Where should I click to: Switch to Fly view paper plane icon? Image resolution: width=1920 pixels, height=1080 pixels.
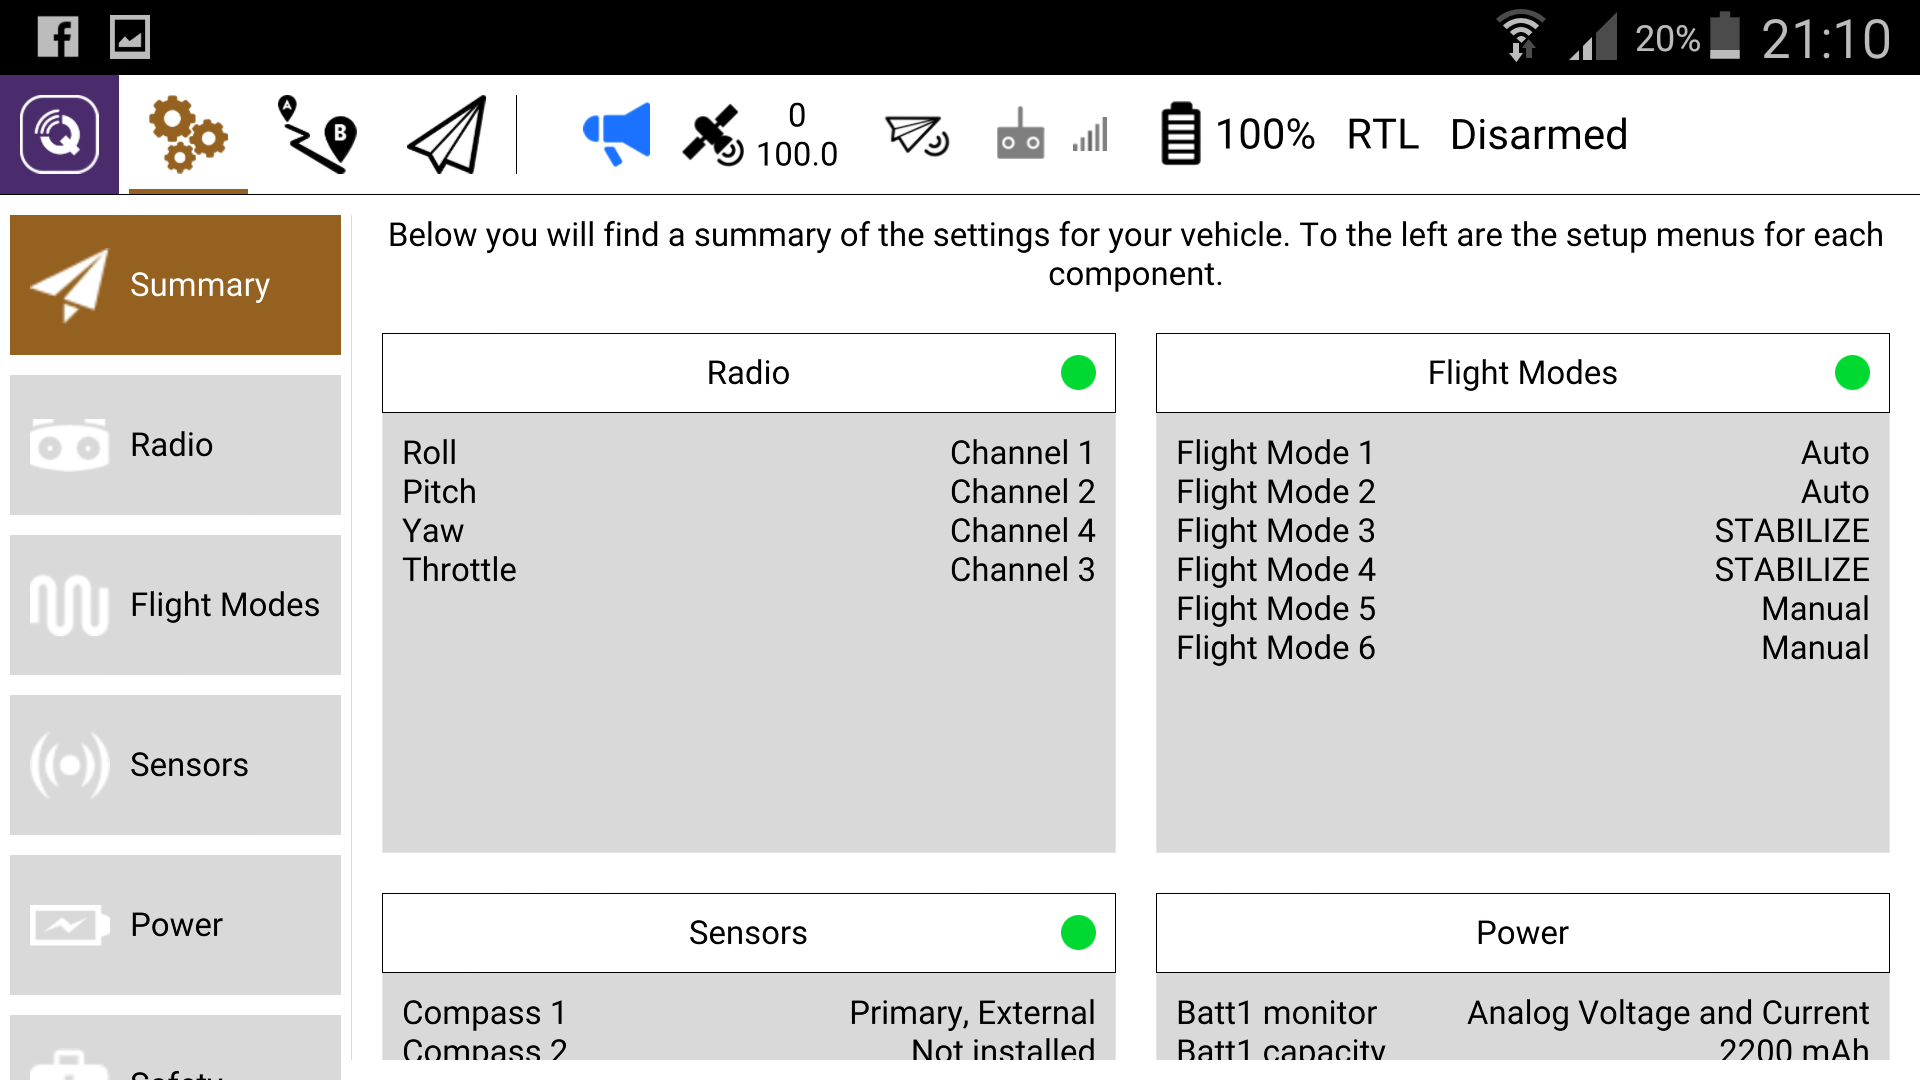447,135
